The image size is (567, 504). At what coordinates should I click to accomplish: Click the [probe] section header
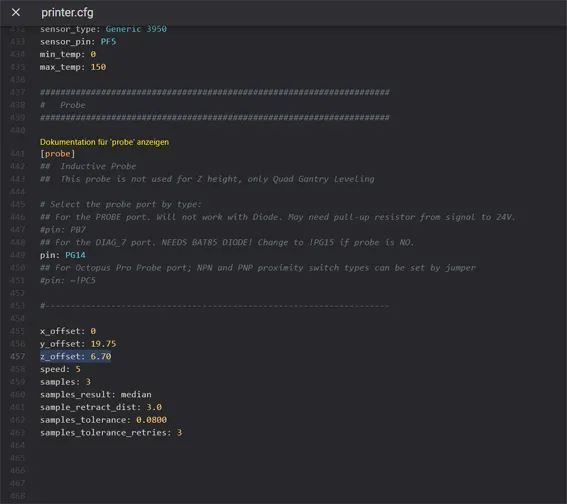(x=57, y=154)
